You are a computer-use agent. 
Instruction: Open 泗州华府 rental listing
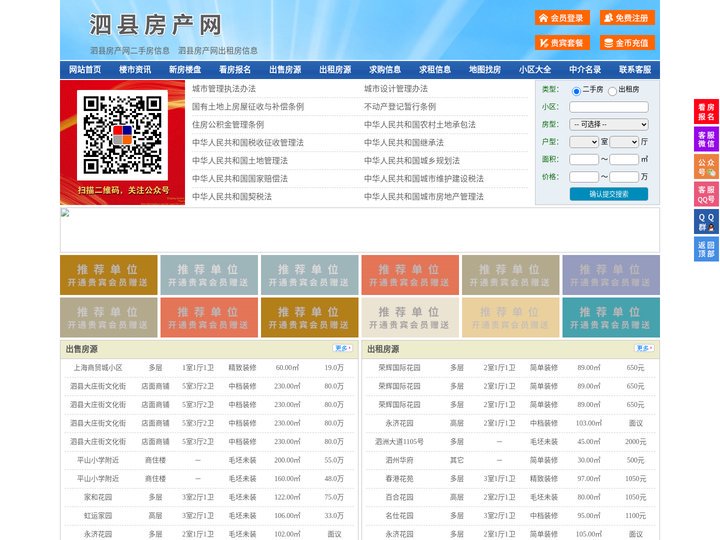click(399, 460)
